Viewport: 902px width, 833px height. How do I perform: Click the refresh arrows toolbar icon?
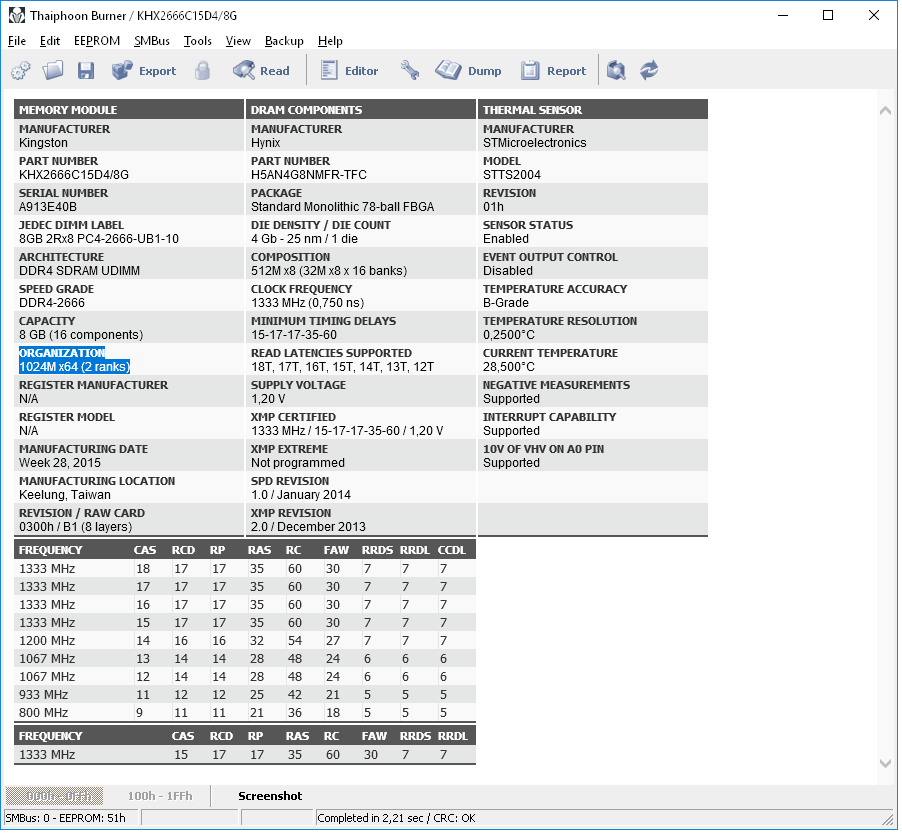pos(649,71)
